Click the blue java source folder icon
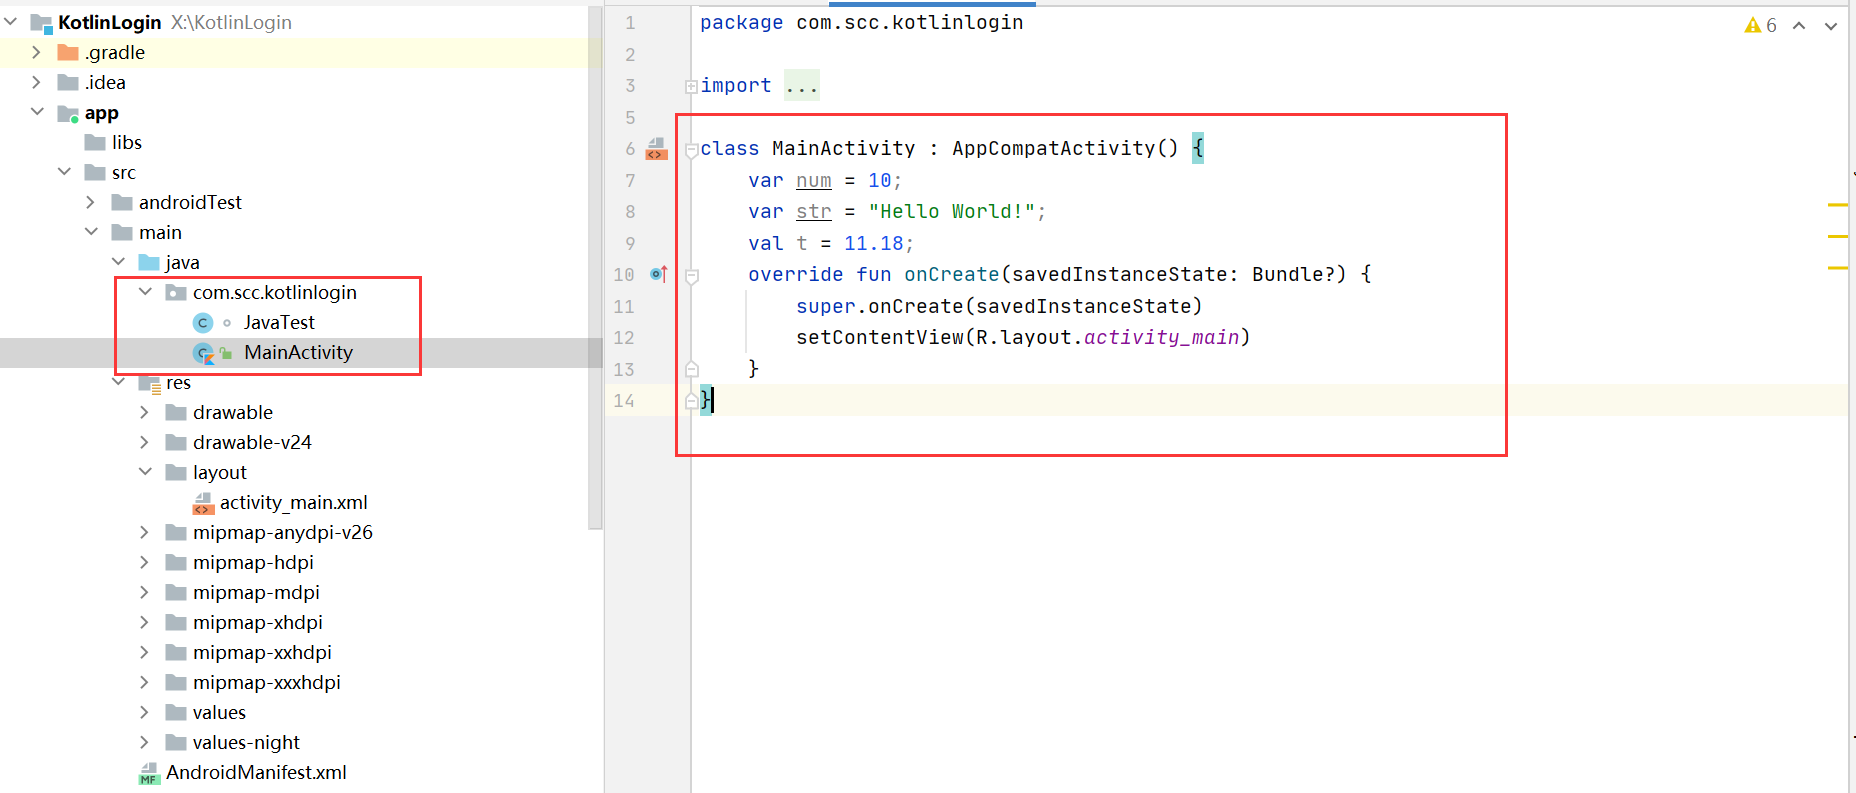The image size is (1856, 793). (x=149, y=262)
